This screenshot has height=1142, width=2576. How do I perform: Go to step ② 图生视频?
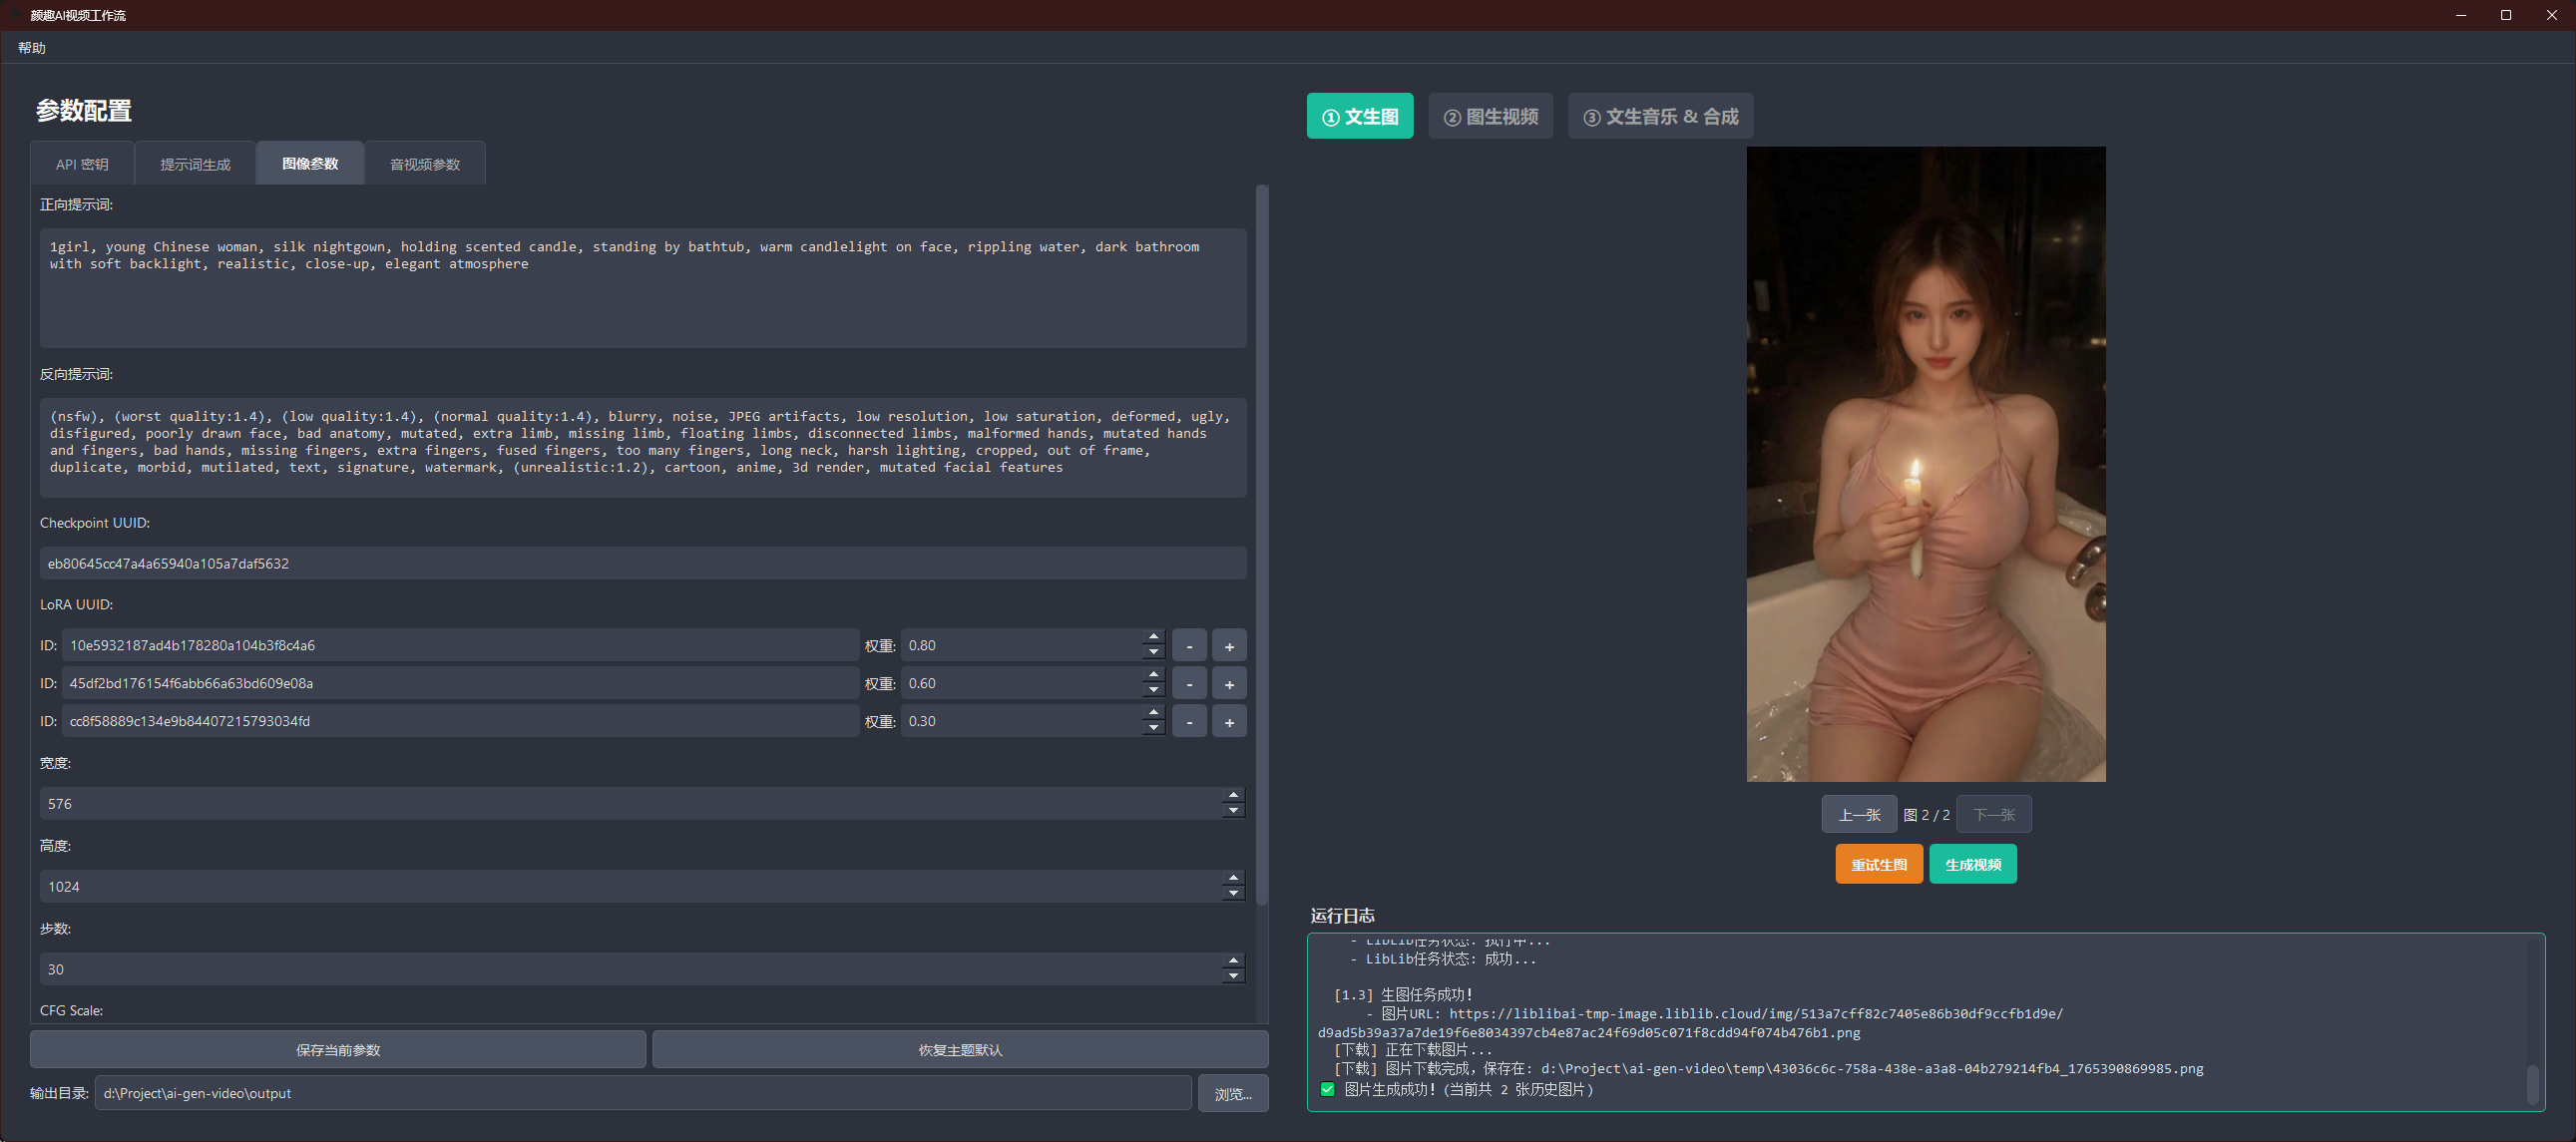click(x=1490, y=116)
